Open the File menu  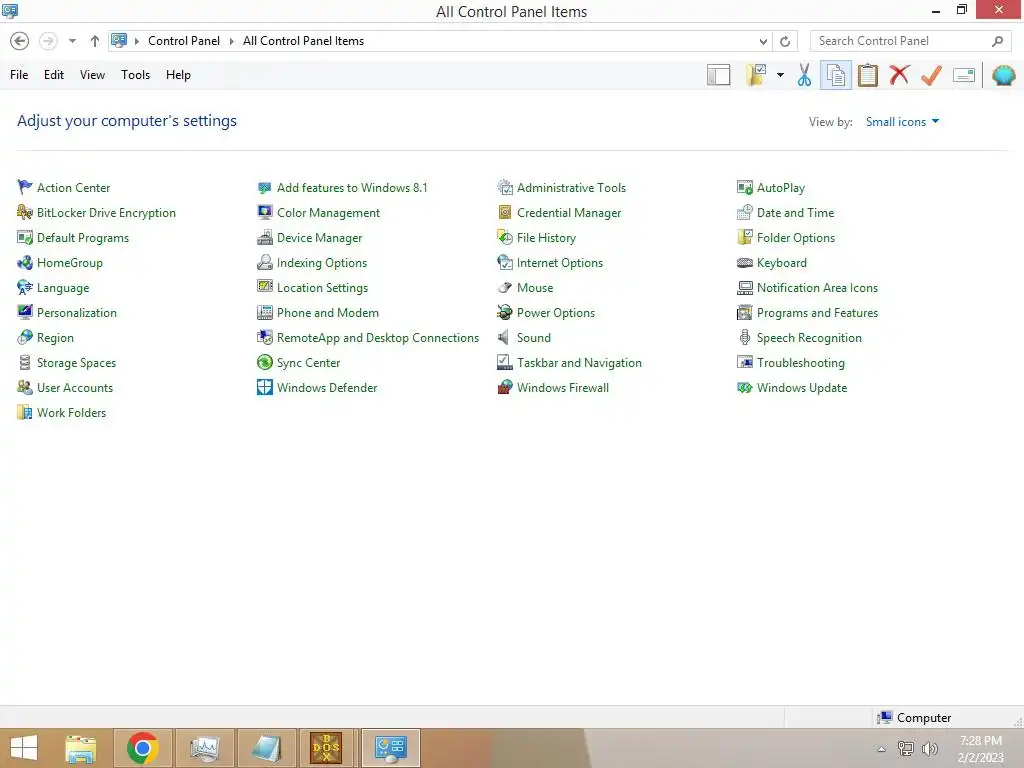click(x=19, y=75)
